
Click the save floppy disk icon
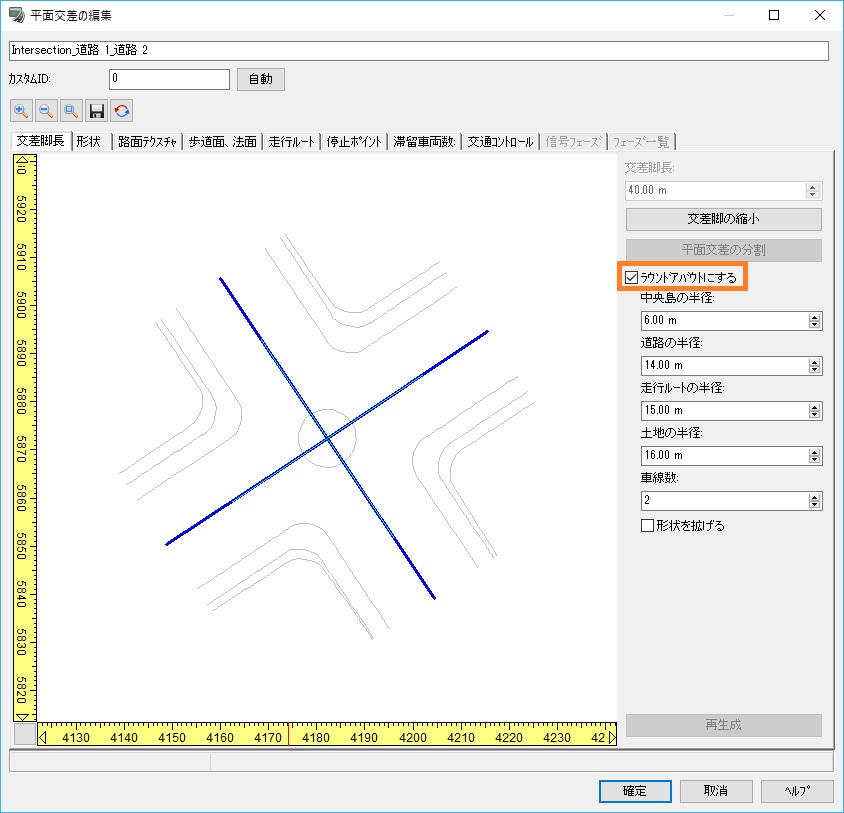click(x=97, y=111)
